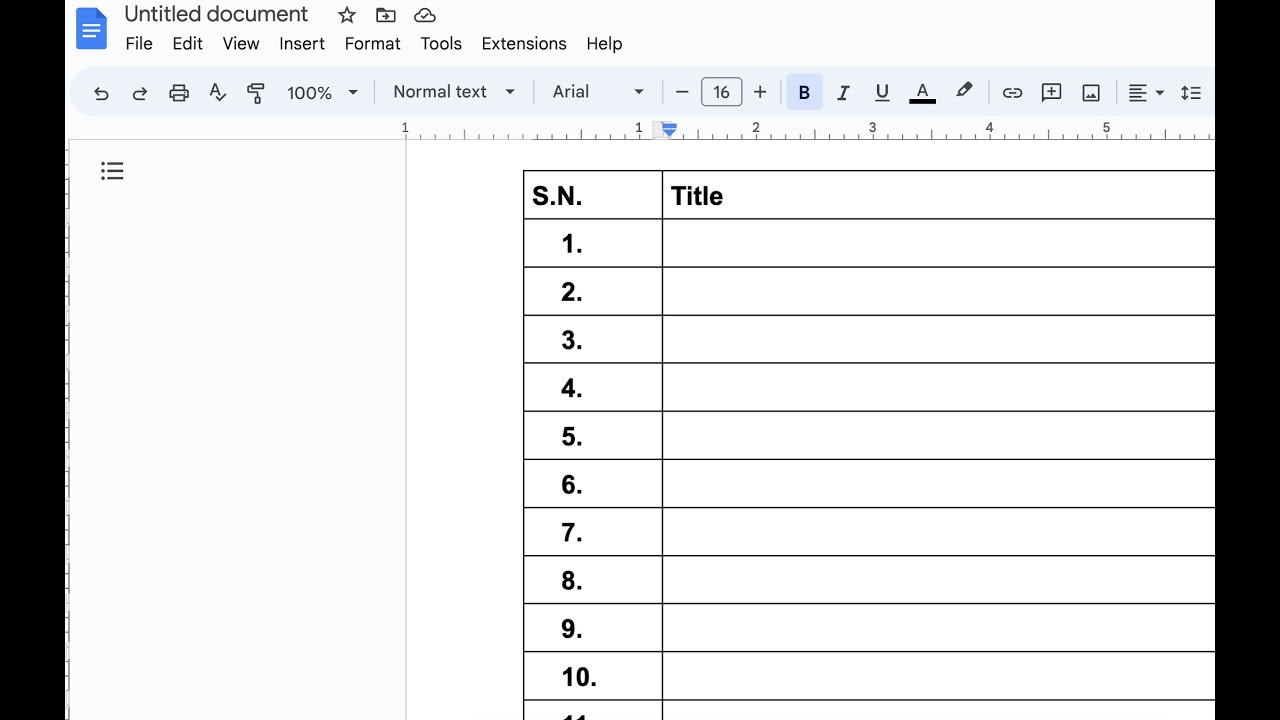
Task: Click the table cell containing '10.'
Action: pos(593,676)
